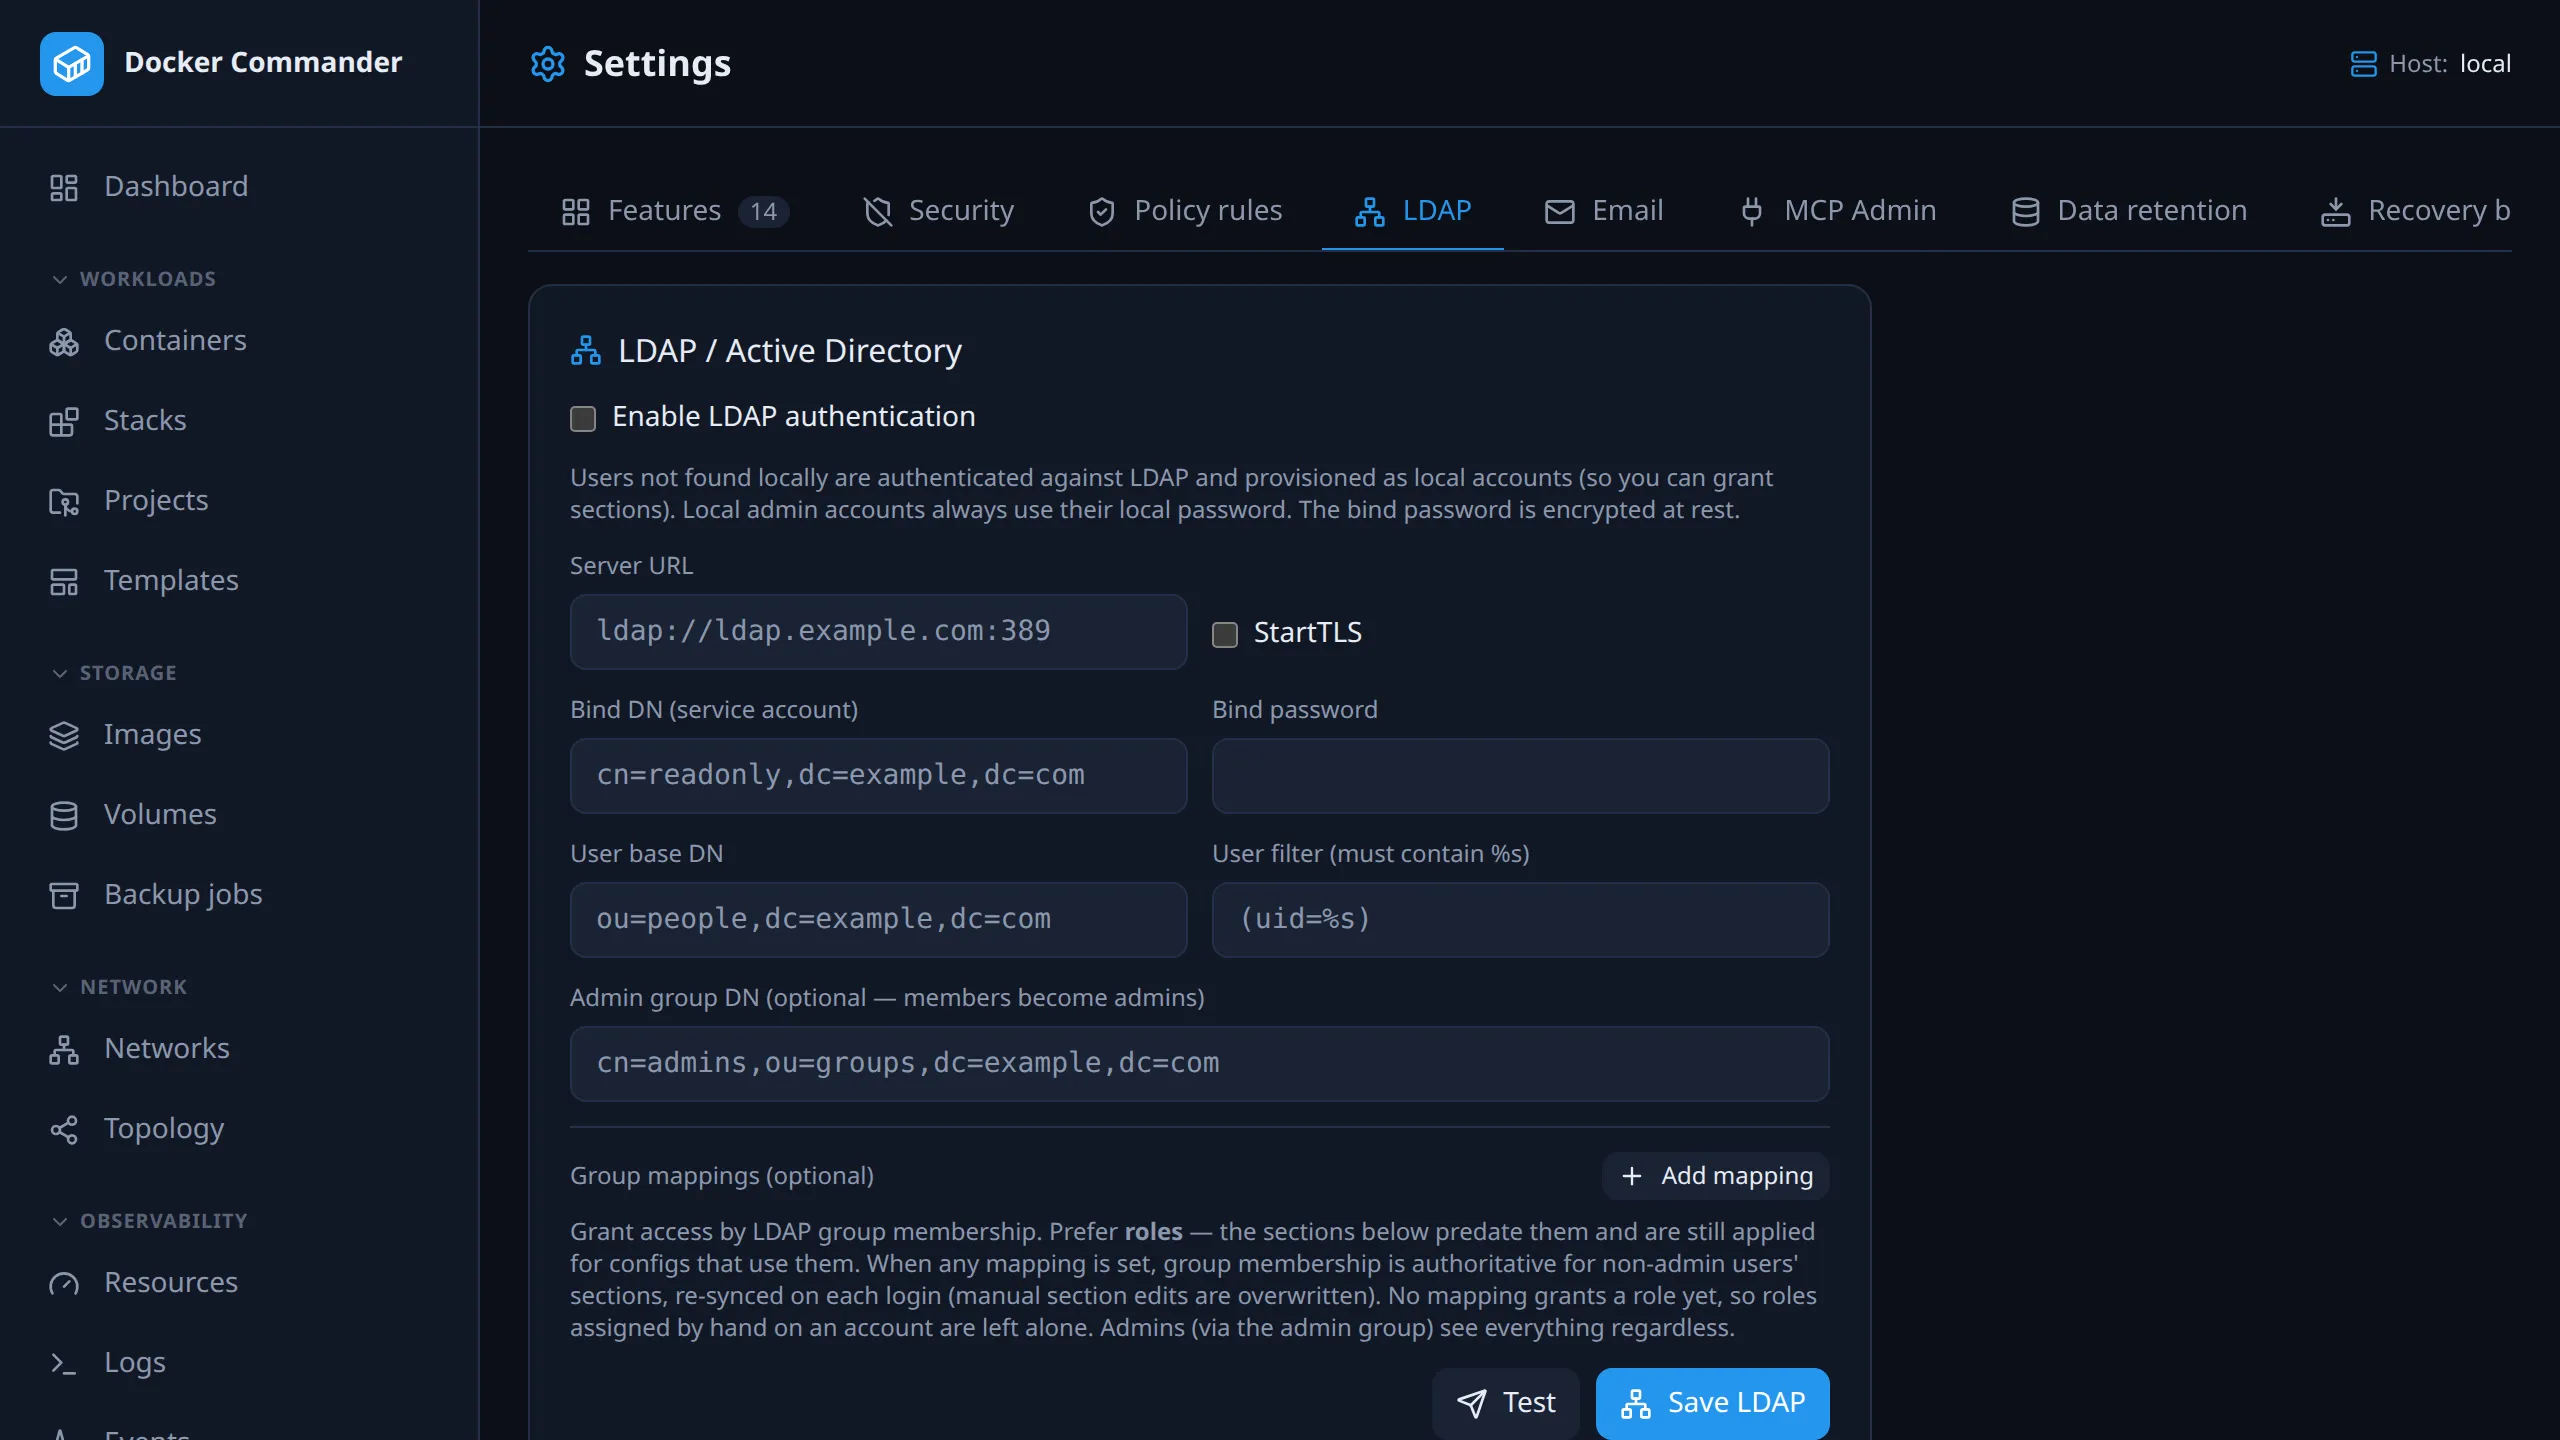Click the Host server icon

2363,64
